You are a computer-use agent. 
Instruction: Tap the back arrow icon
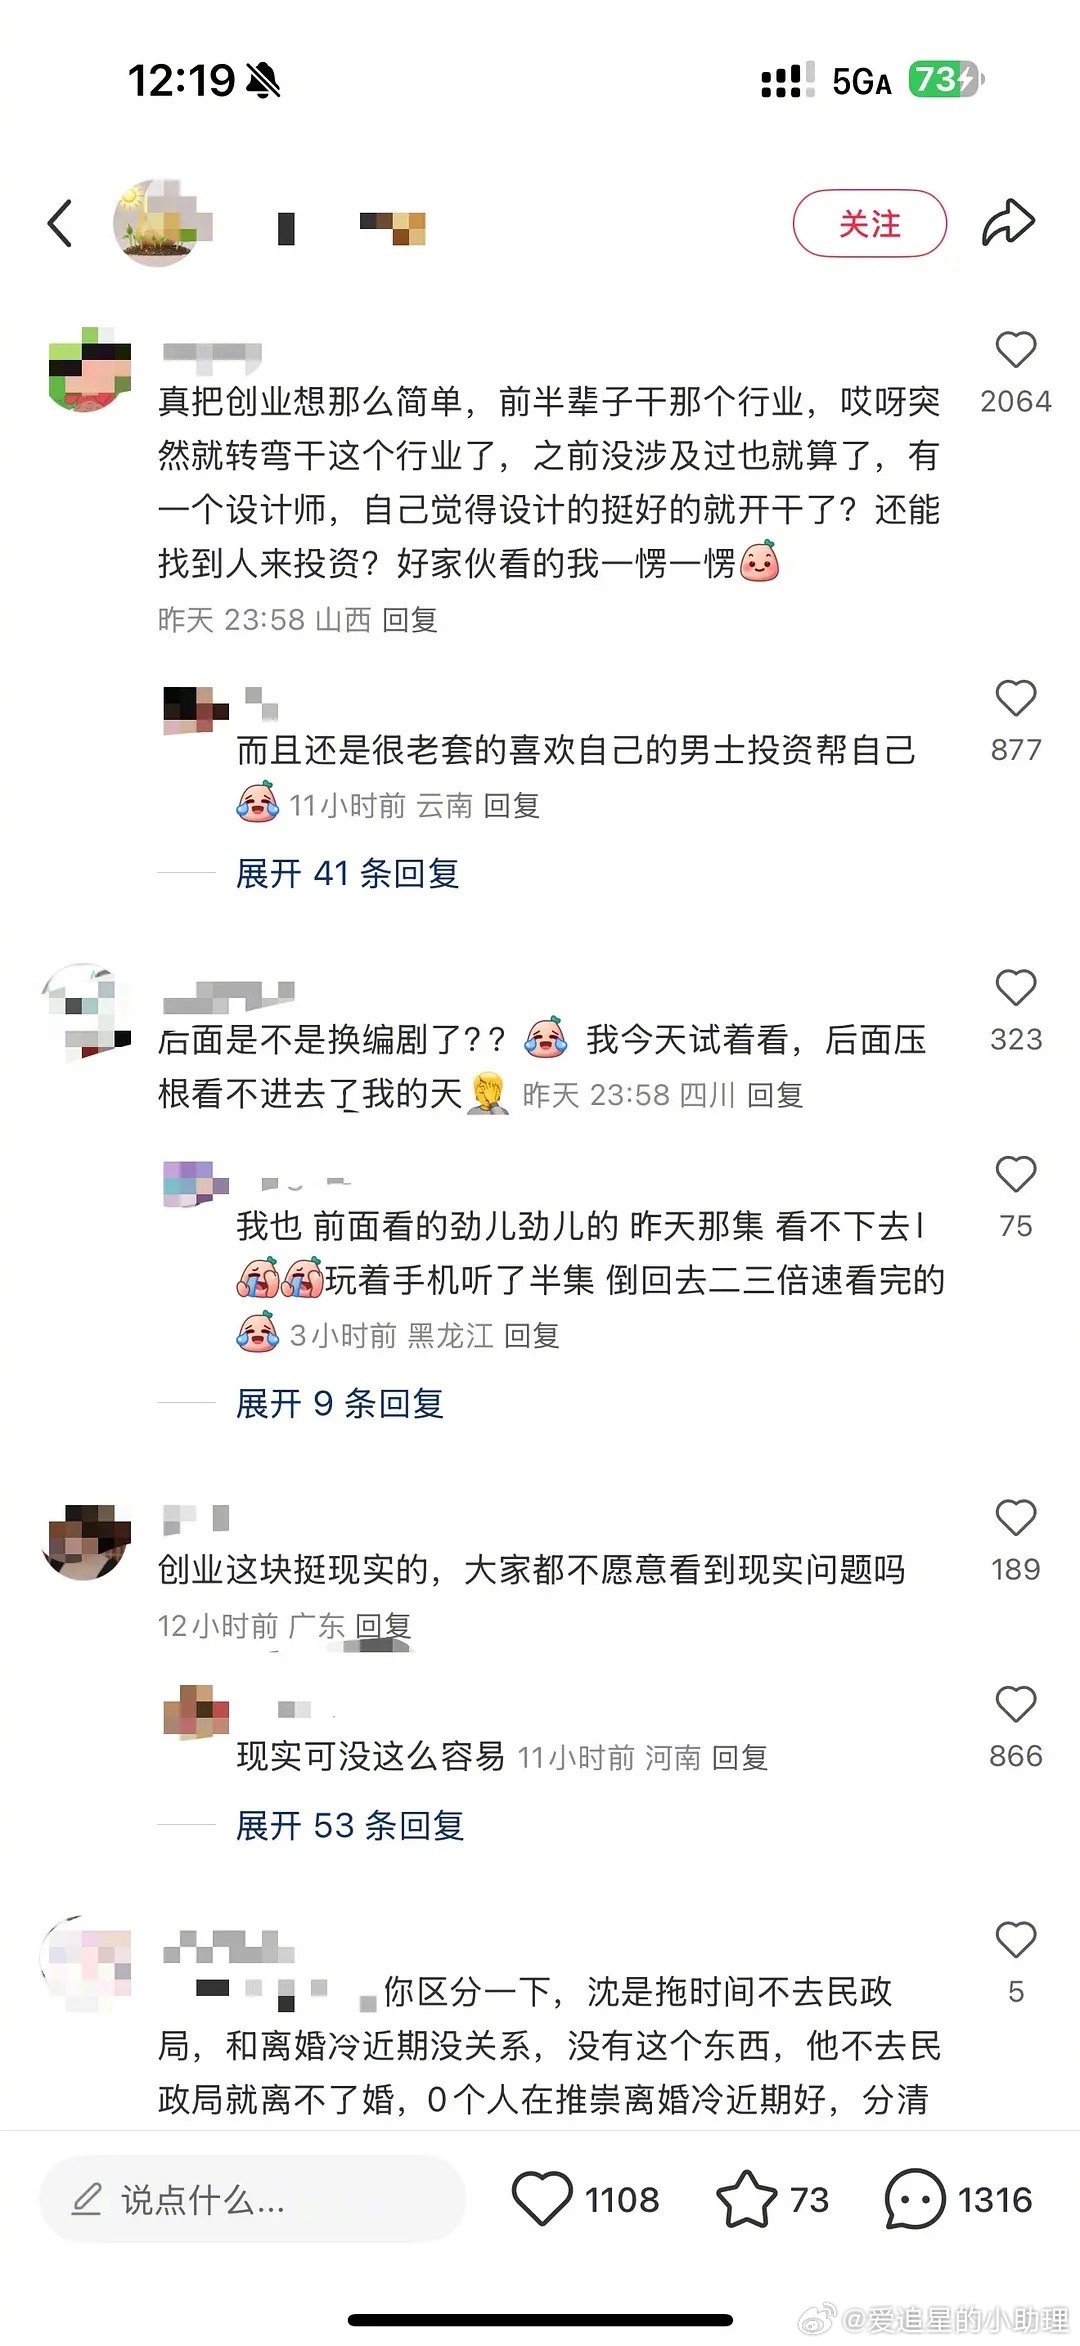click(x=60, y=223)
